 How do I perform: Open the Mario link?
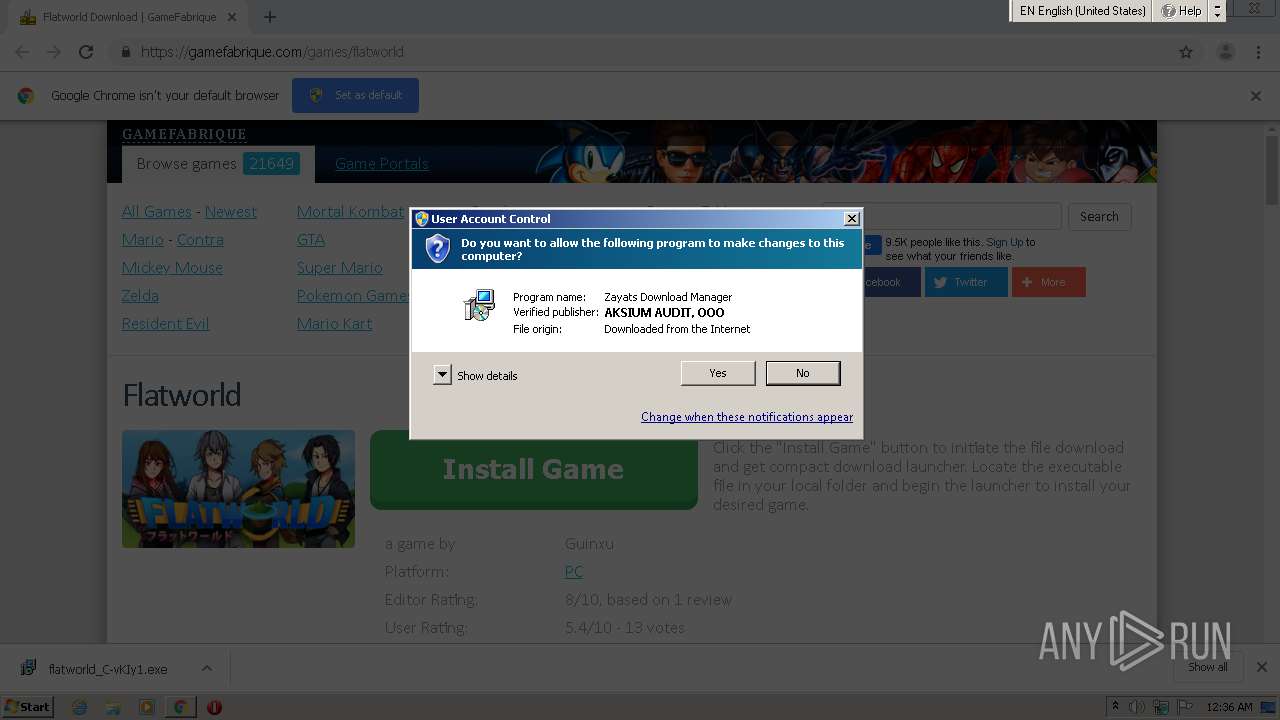tap(143, 240)
